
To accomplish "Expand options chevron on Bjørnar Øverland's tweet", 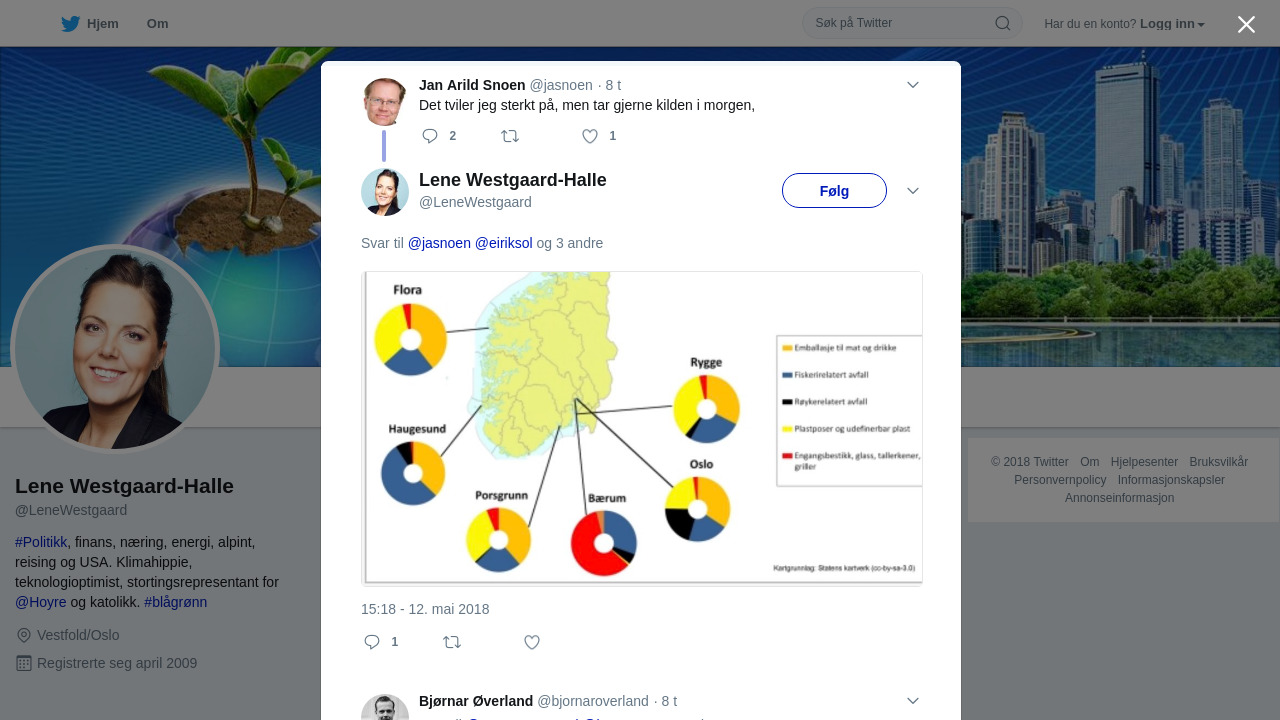I will click(913, 701).
